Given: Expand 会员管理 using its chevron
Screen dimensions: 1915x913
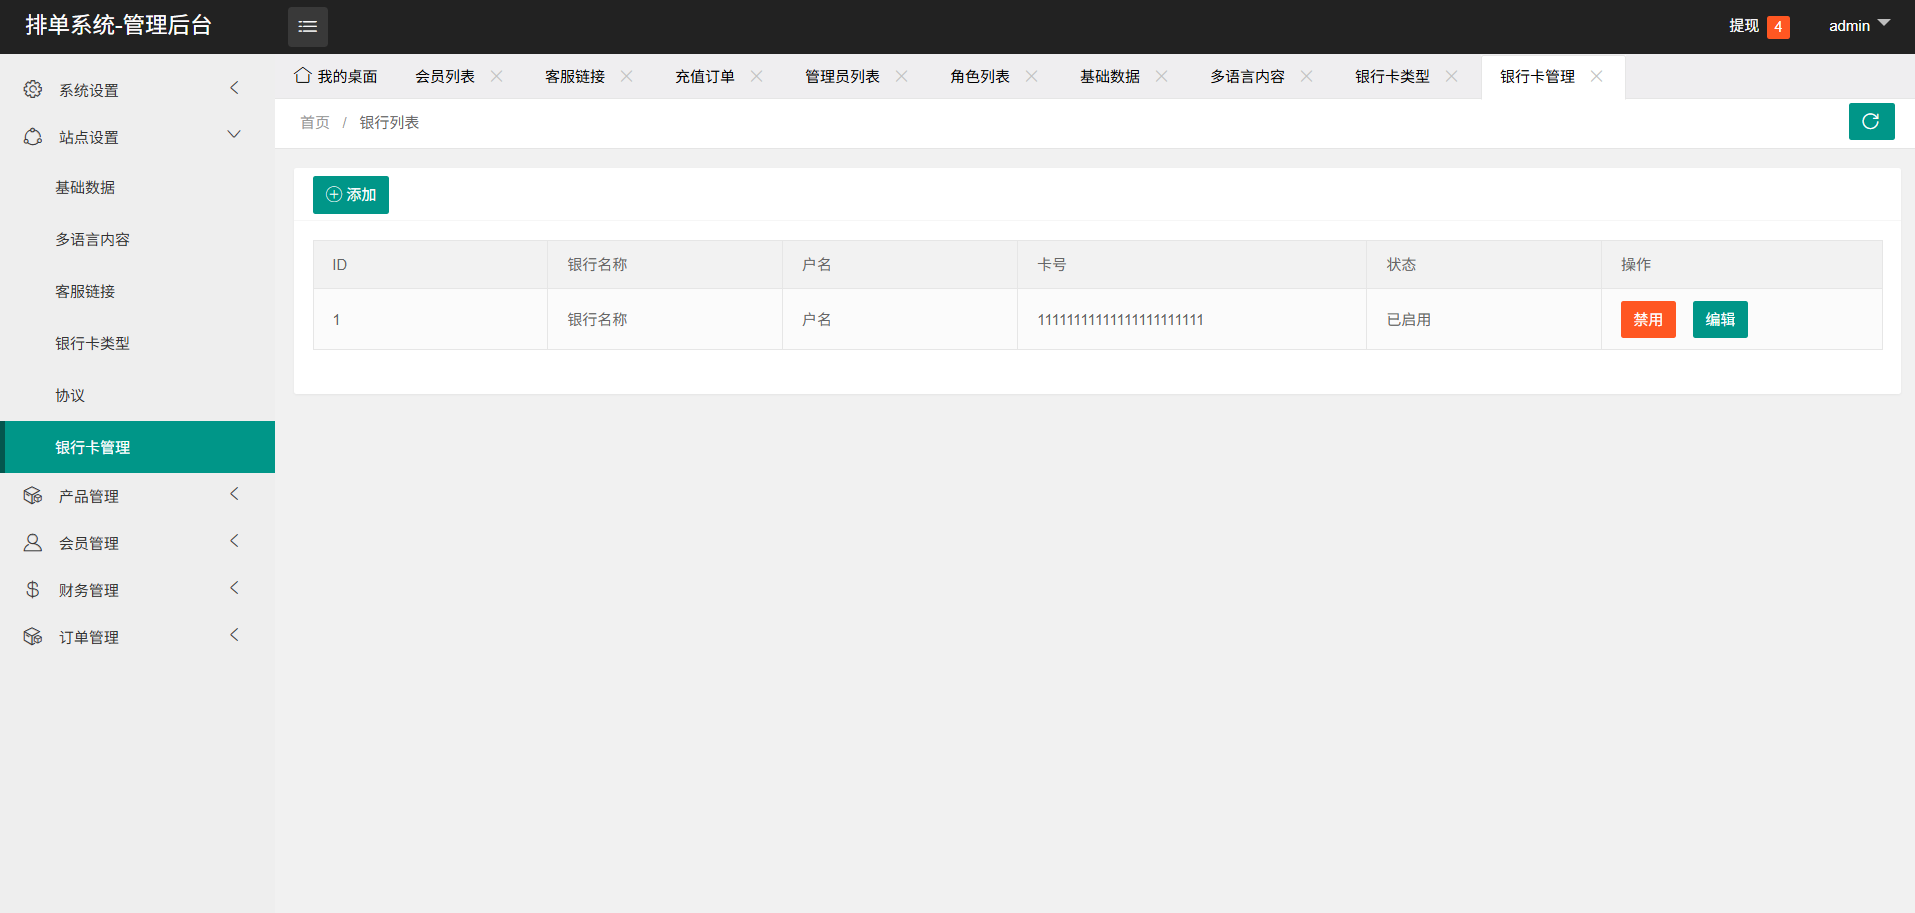Looking at the screenshot, I should 234,541.
